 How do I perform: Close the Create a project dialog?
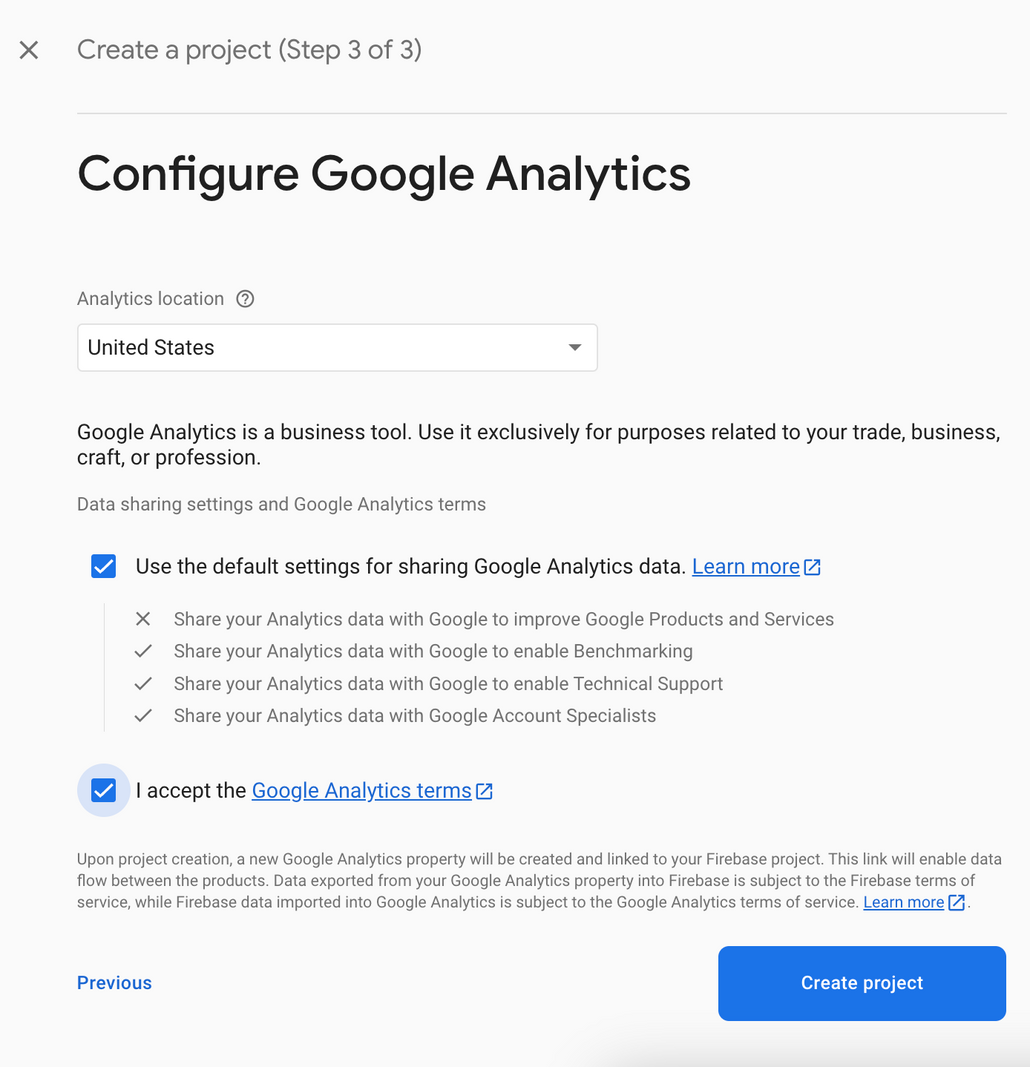29,50
